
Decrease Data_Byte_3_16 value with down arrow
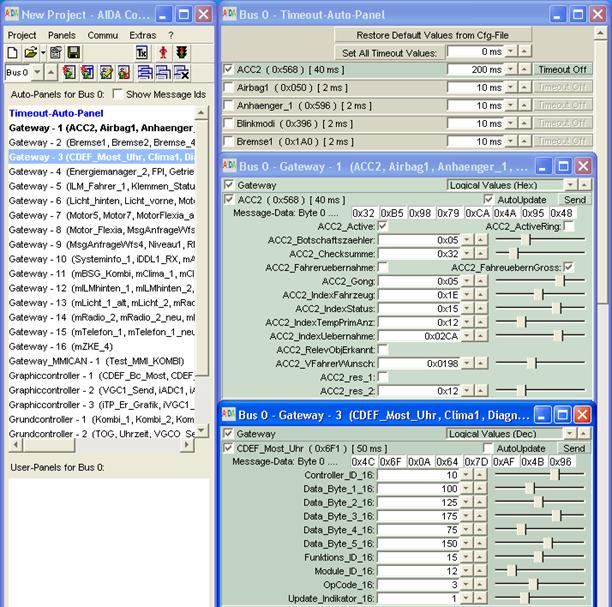coord(466,516)
